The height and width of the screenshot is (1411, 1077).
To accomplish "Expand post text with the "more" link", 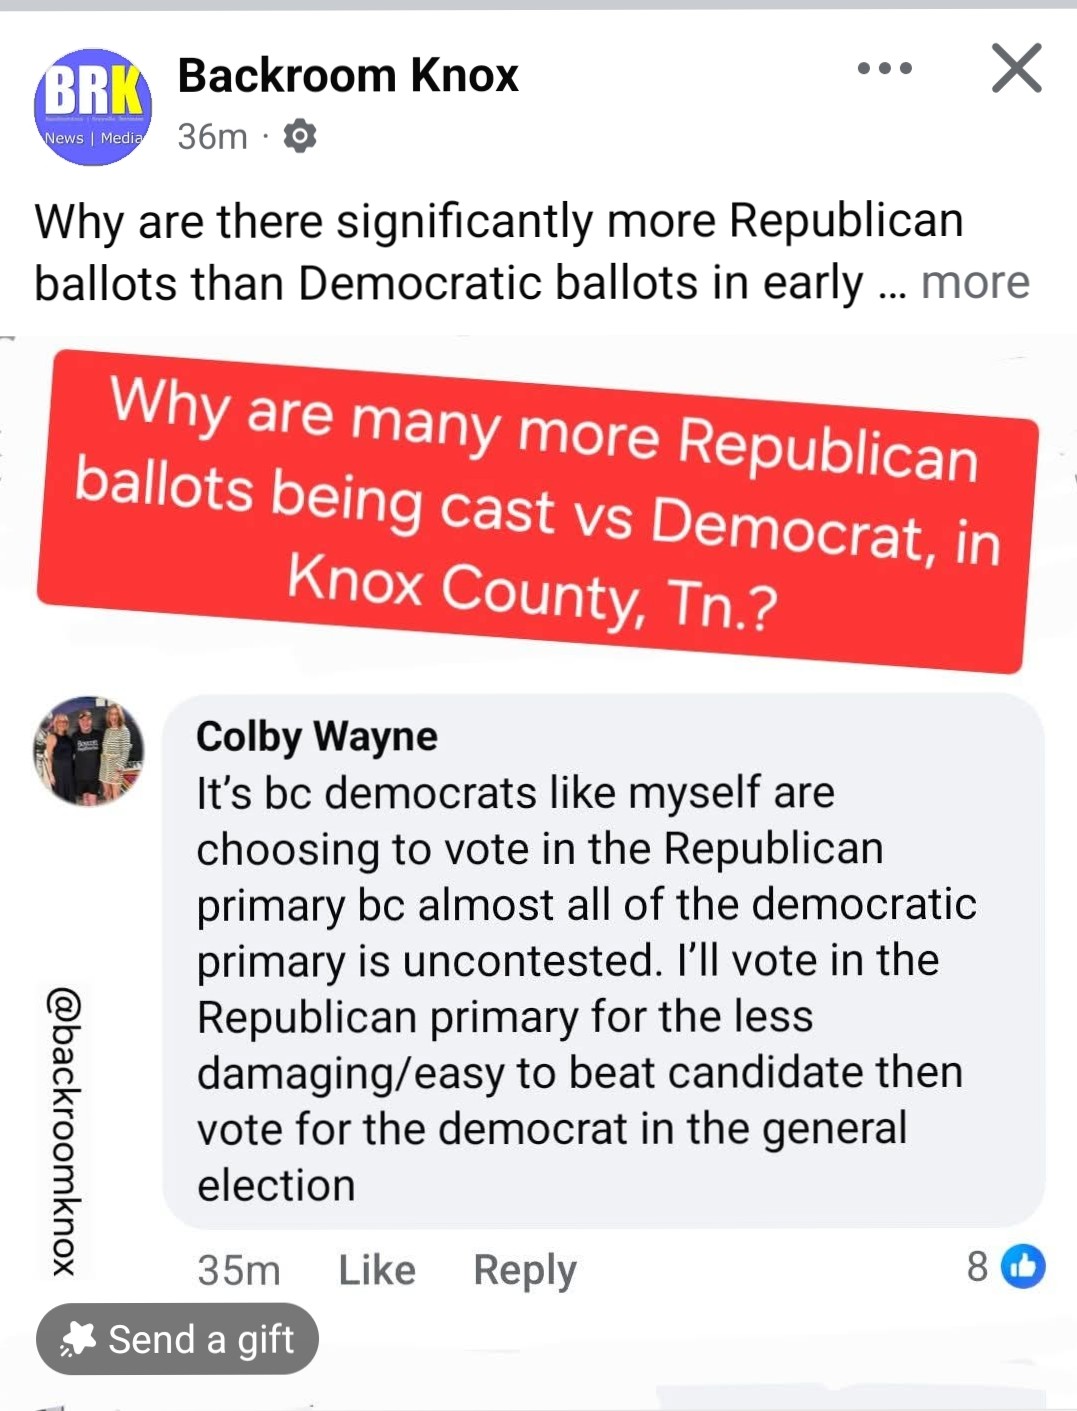I will (975, 283).
